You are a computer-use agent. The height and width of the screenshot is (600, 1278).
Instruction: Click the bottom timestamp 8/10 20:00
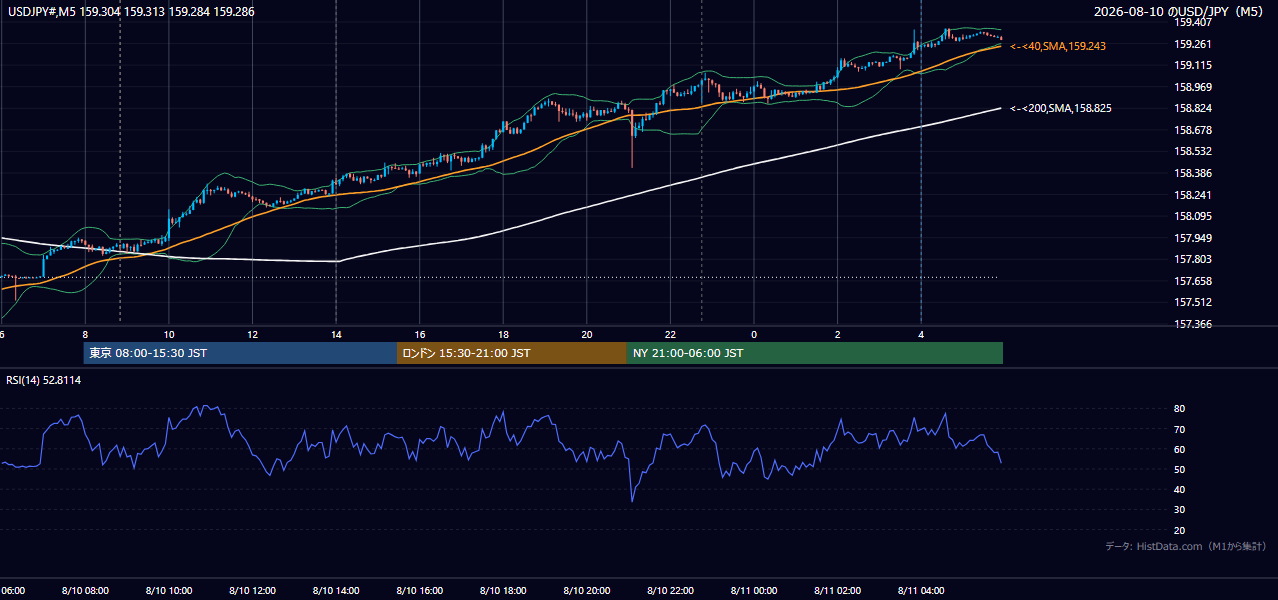click(x=587, y=591)
